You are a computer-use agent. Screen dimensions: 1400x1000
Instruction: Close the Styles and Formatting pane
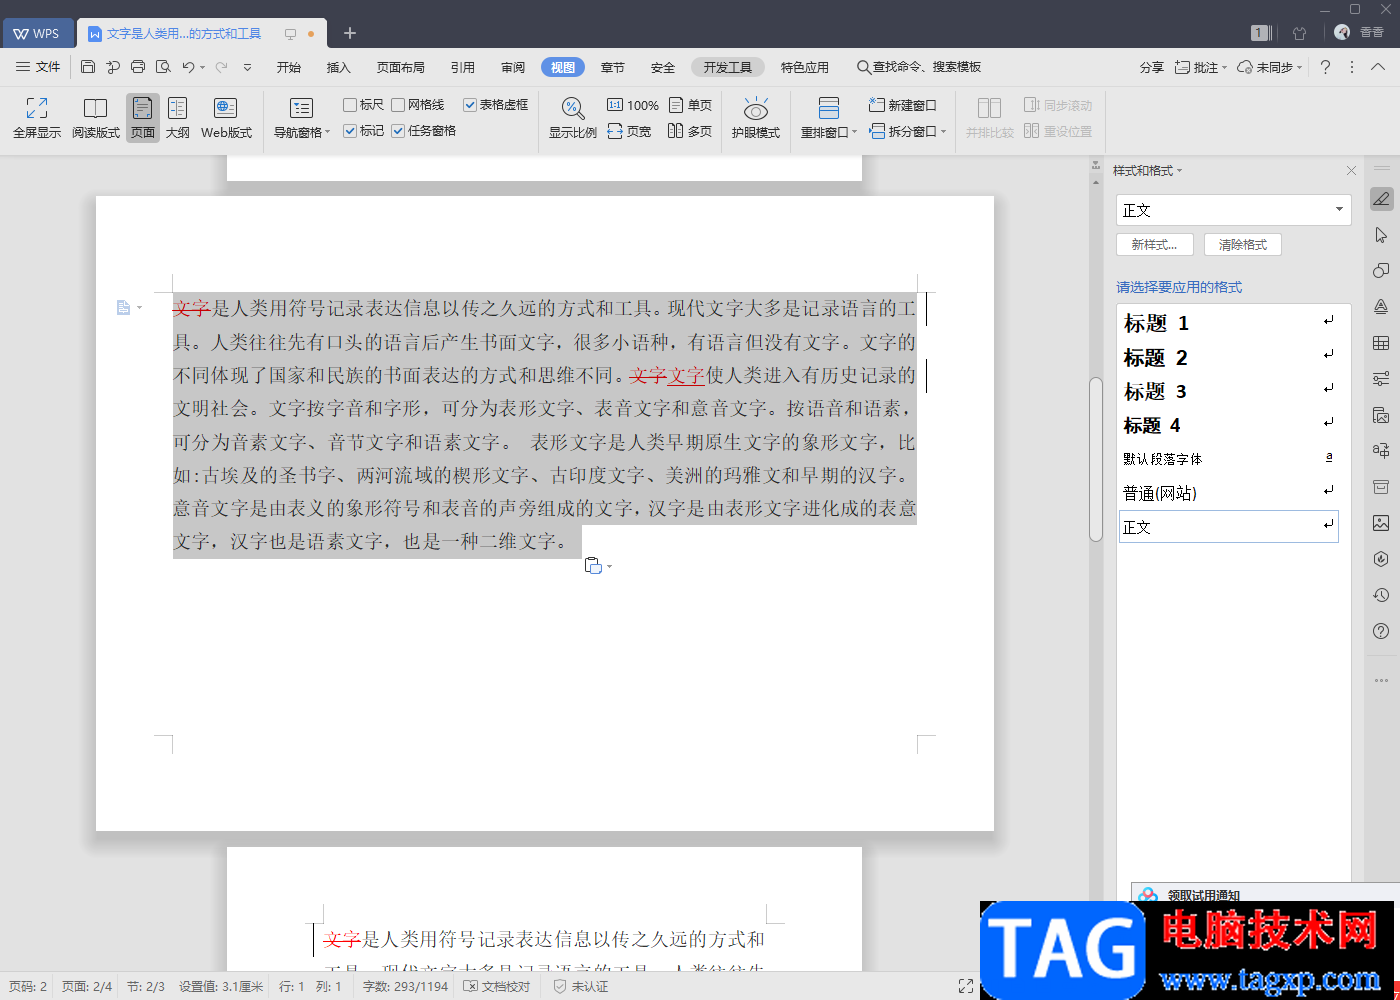point(1351,171)
